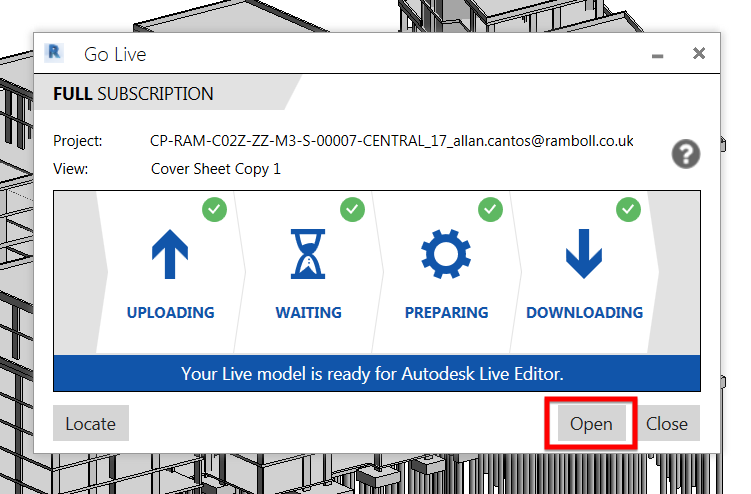Select the Waiting hourglass icon
Image resolution: width=751 pixels, height=494 pixels.
tap(308, 254)
